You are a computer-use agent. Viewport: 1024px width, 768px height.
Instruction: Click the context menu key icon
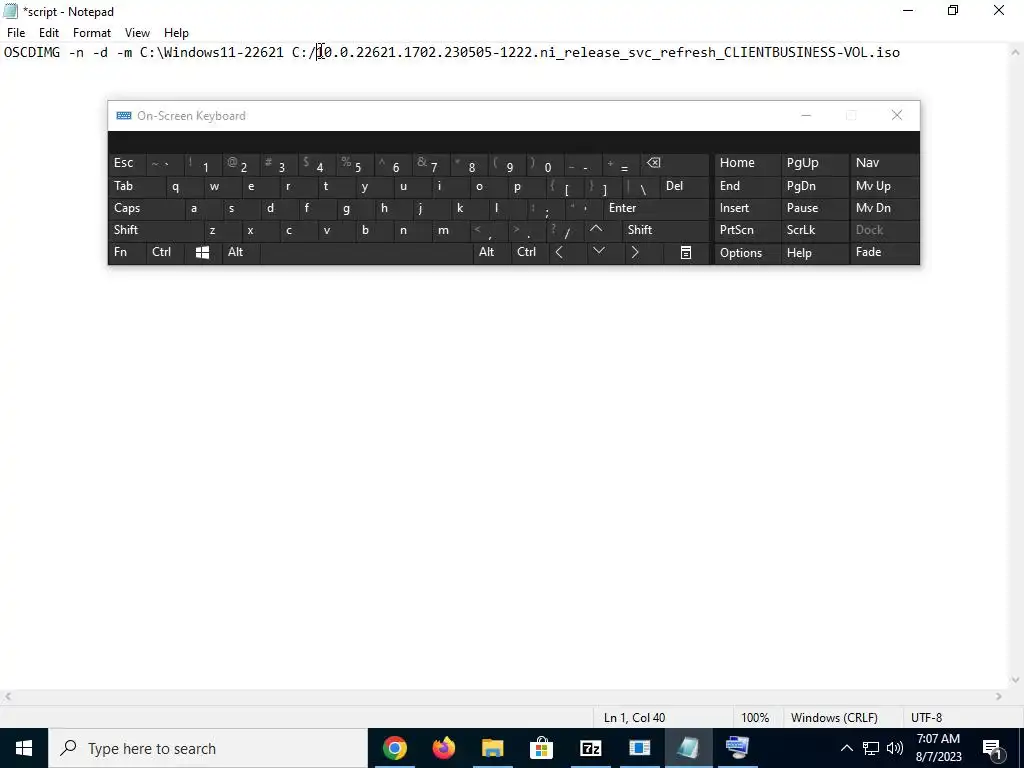pyautogui.click(x=686, y=252)
